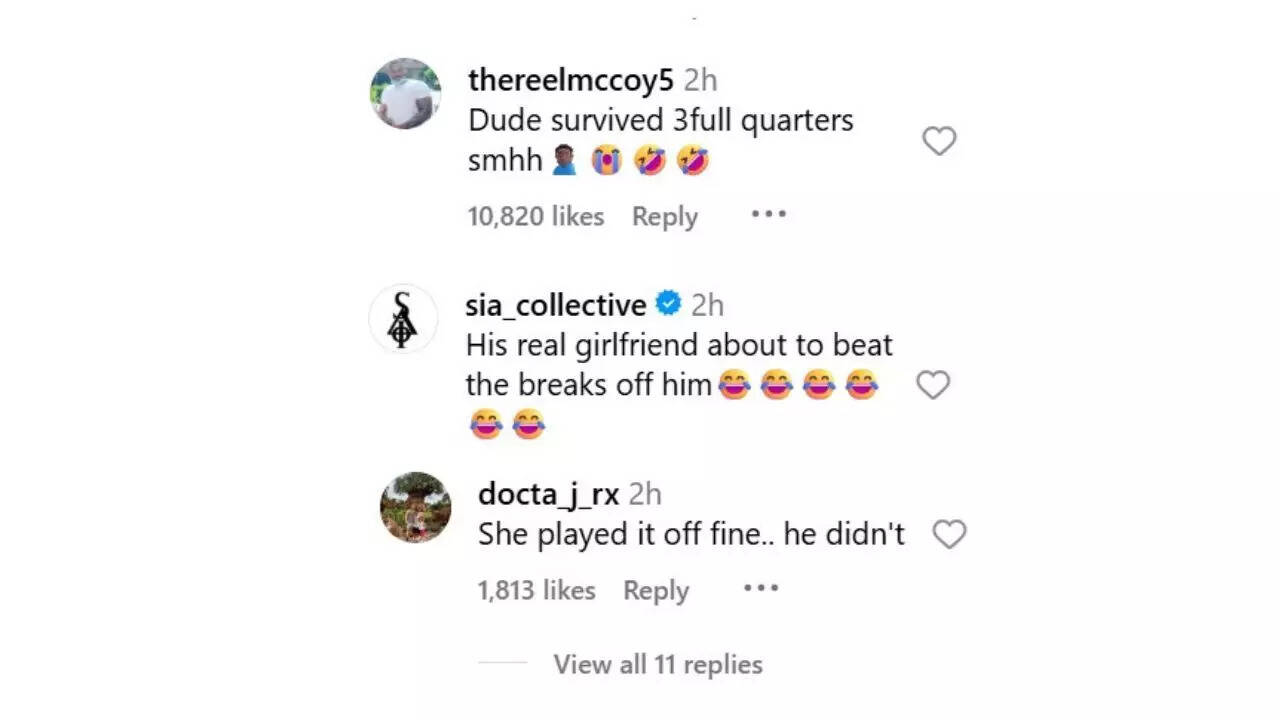This screenshot has height=720, width=1280.
Task: Reply to thereelmccoy5's comment
Action: pos(664,216)
